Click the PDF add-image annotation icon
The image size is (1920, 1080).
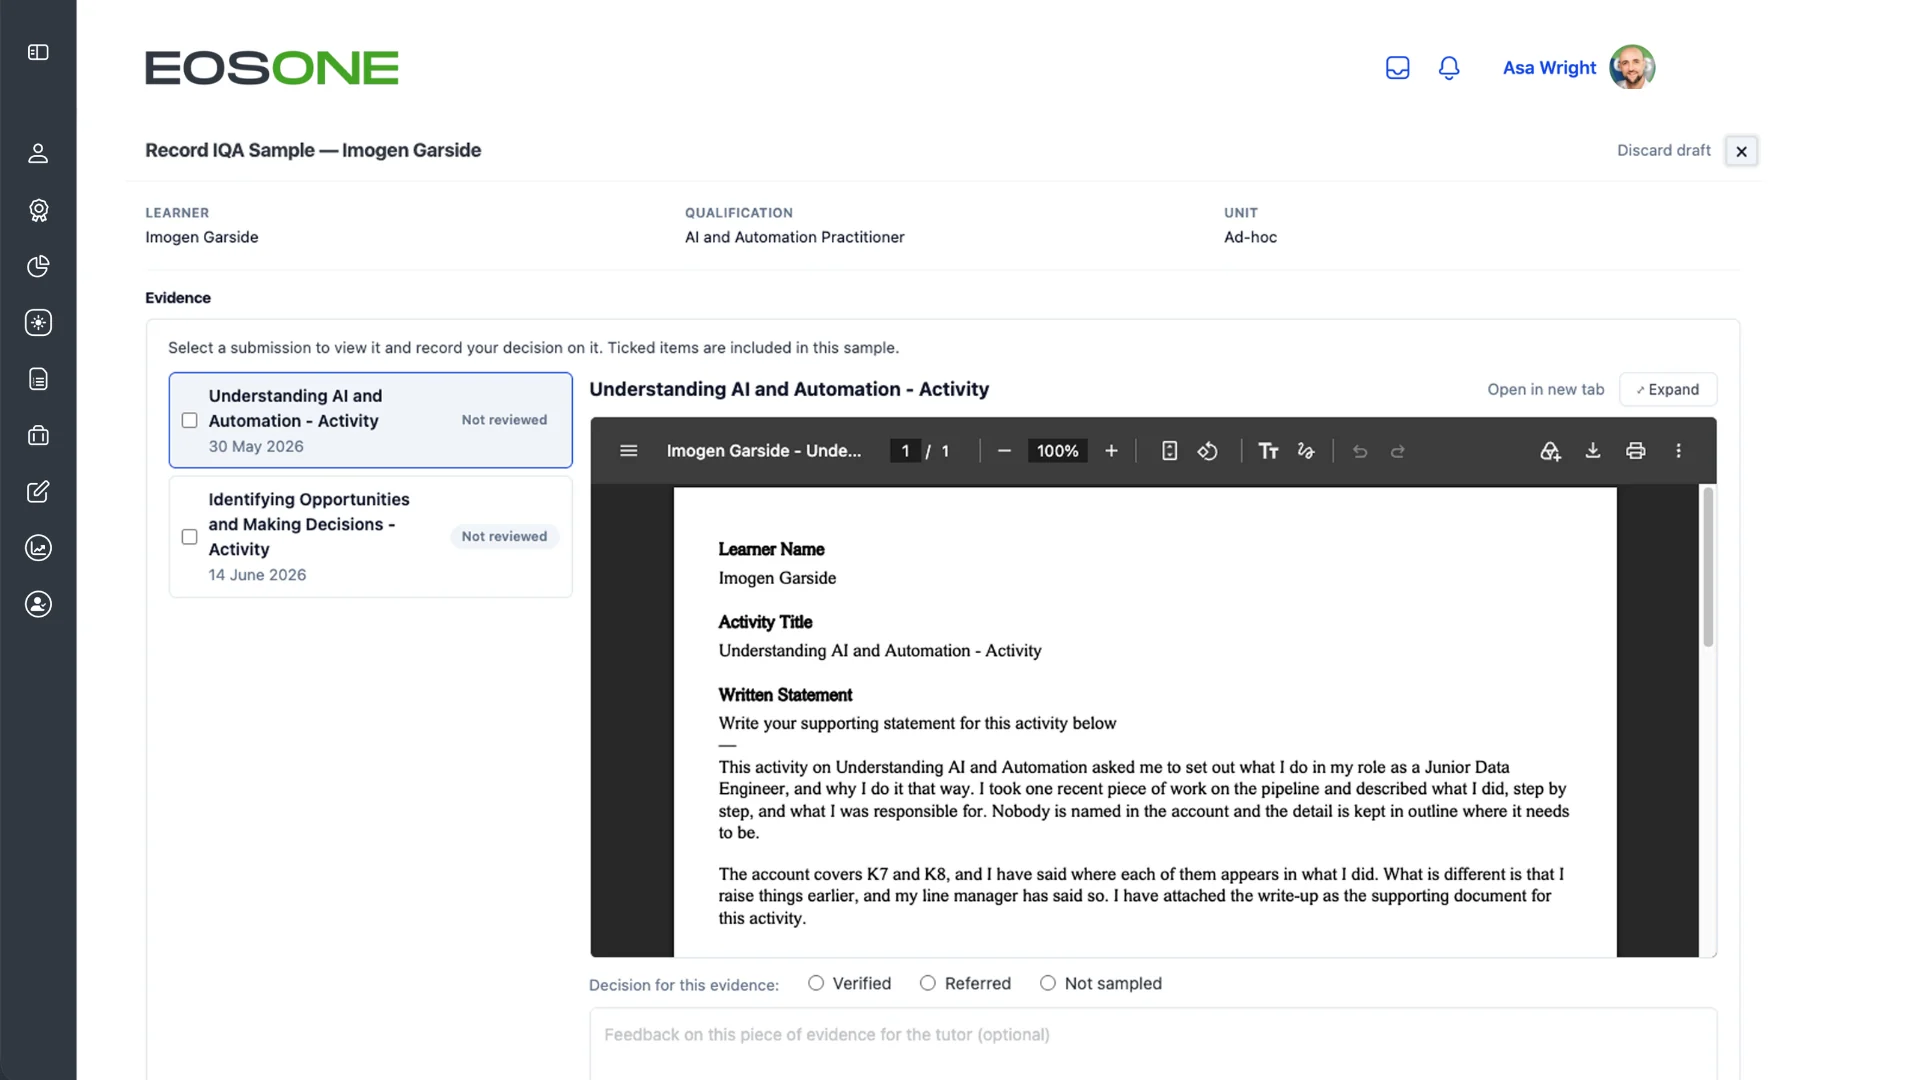(1550, 451)
